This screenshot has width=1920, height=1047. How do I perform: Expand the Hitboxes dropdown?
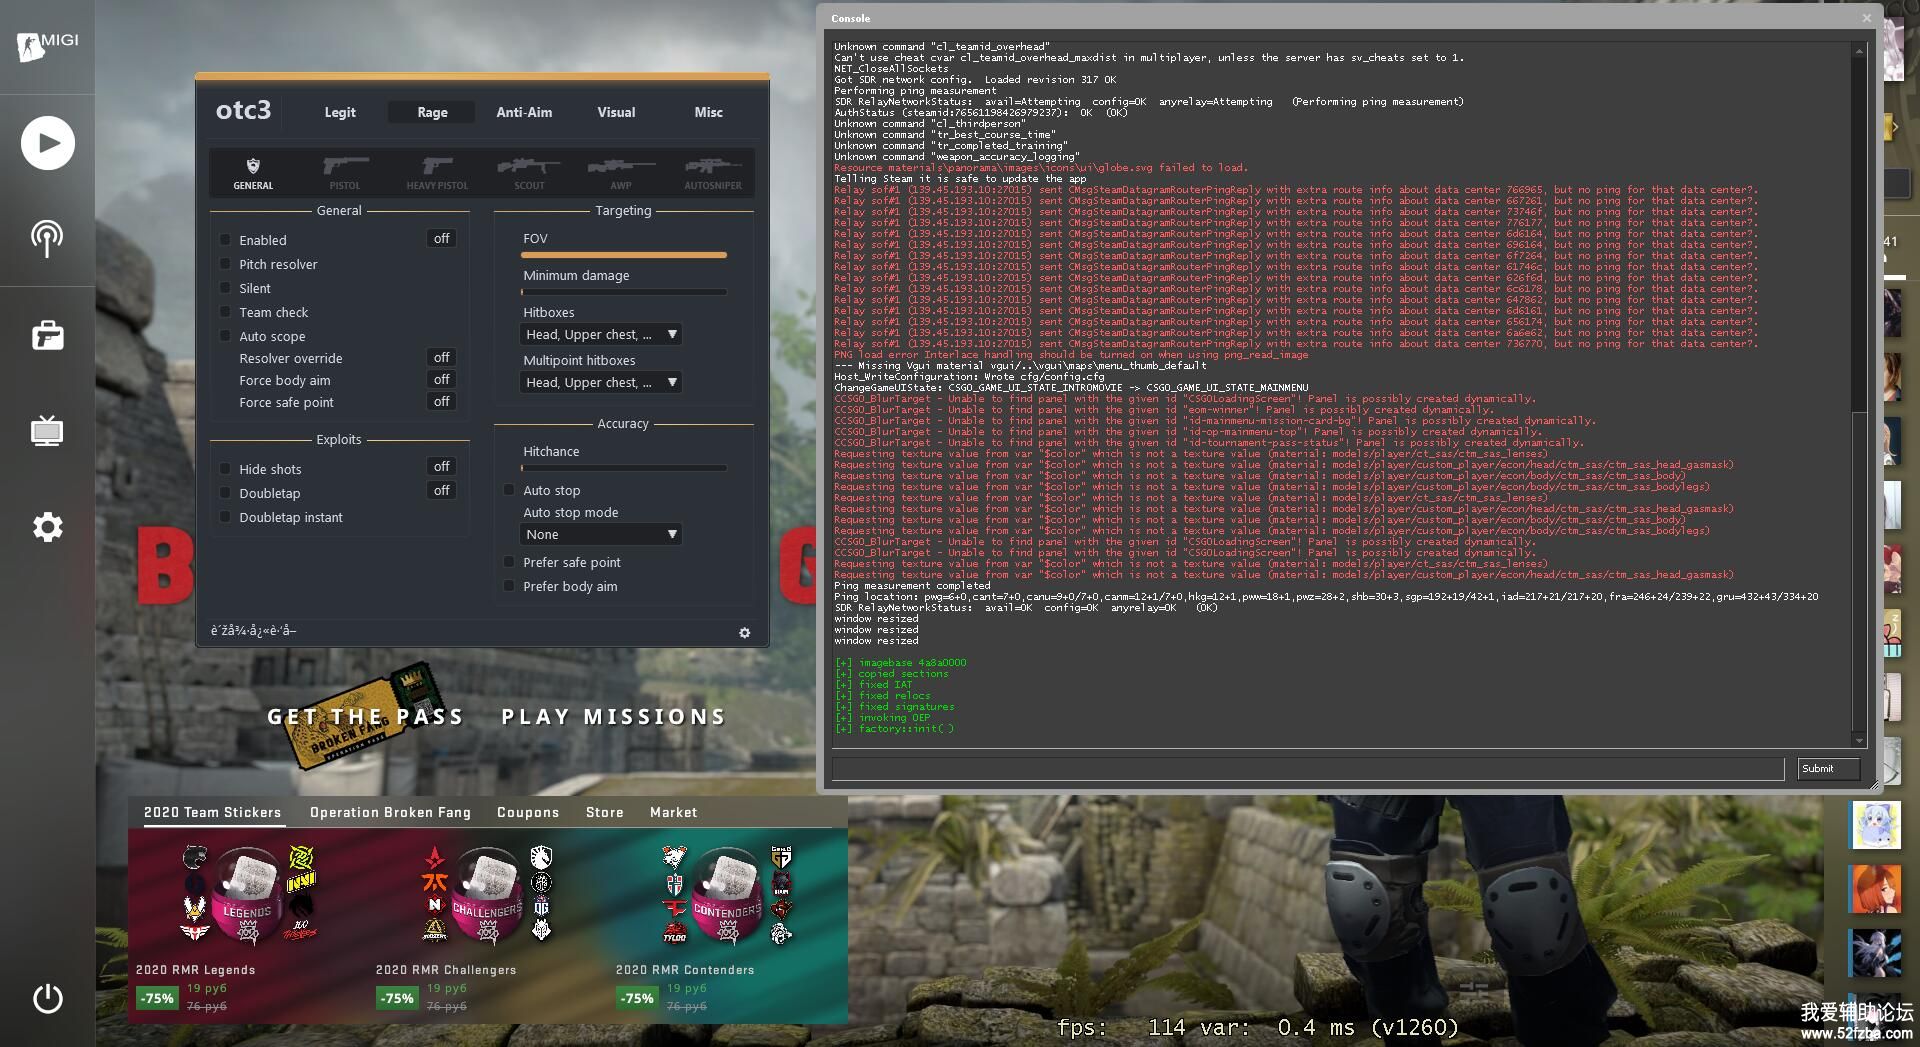coord(601,334)
